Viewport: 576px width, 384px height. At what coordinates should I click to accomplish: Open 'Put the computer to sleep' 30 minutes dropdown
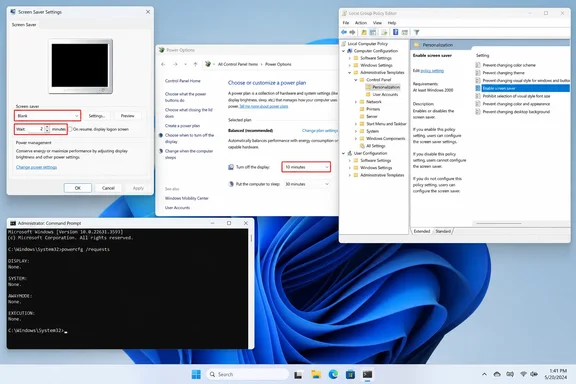(306, 184)
